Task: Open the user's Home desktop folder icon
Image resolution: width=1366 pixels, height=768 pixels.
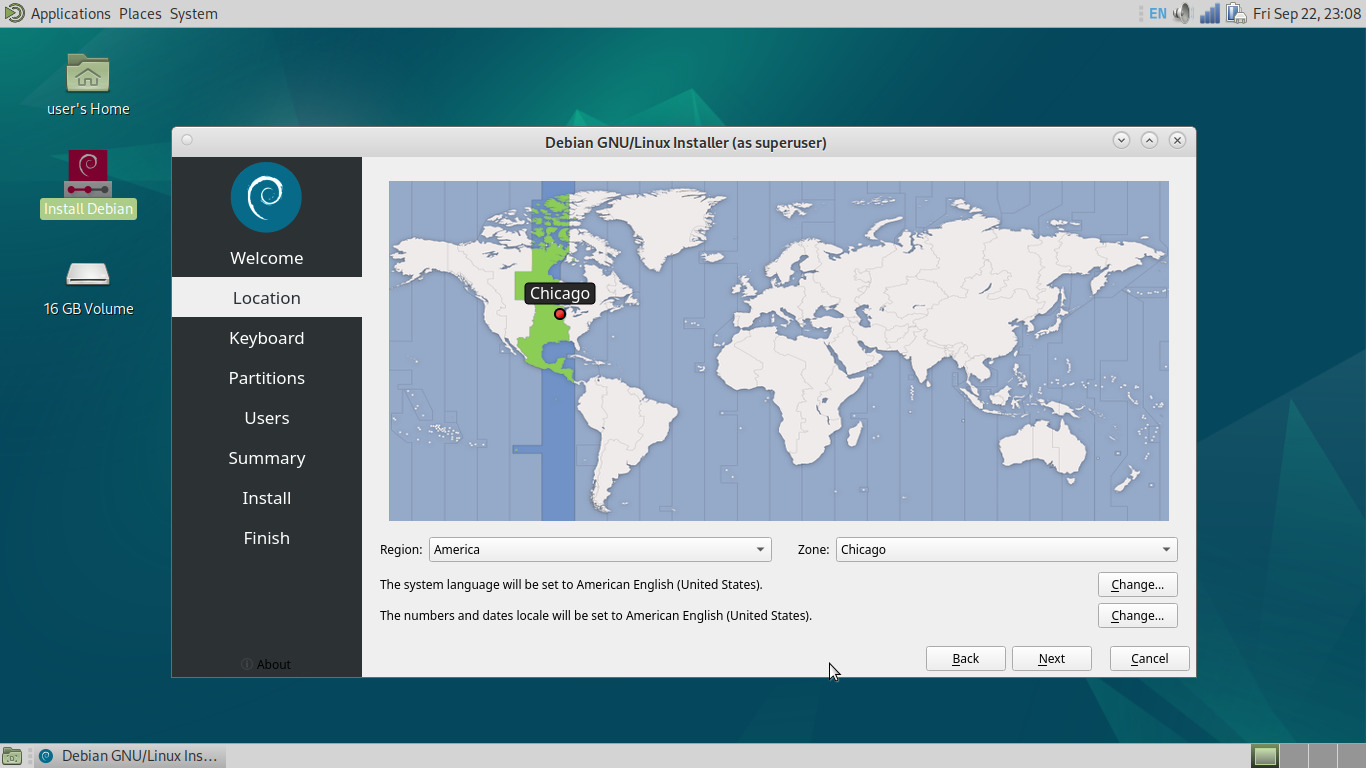Action: point(88,74)
